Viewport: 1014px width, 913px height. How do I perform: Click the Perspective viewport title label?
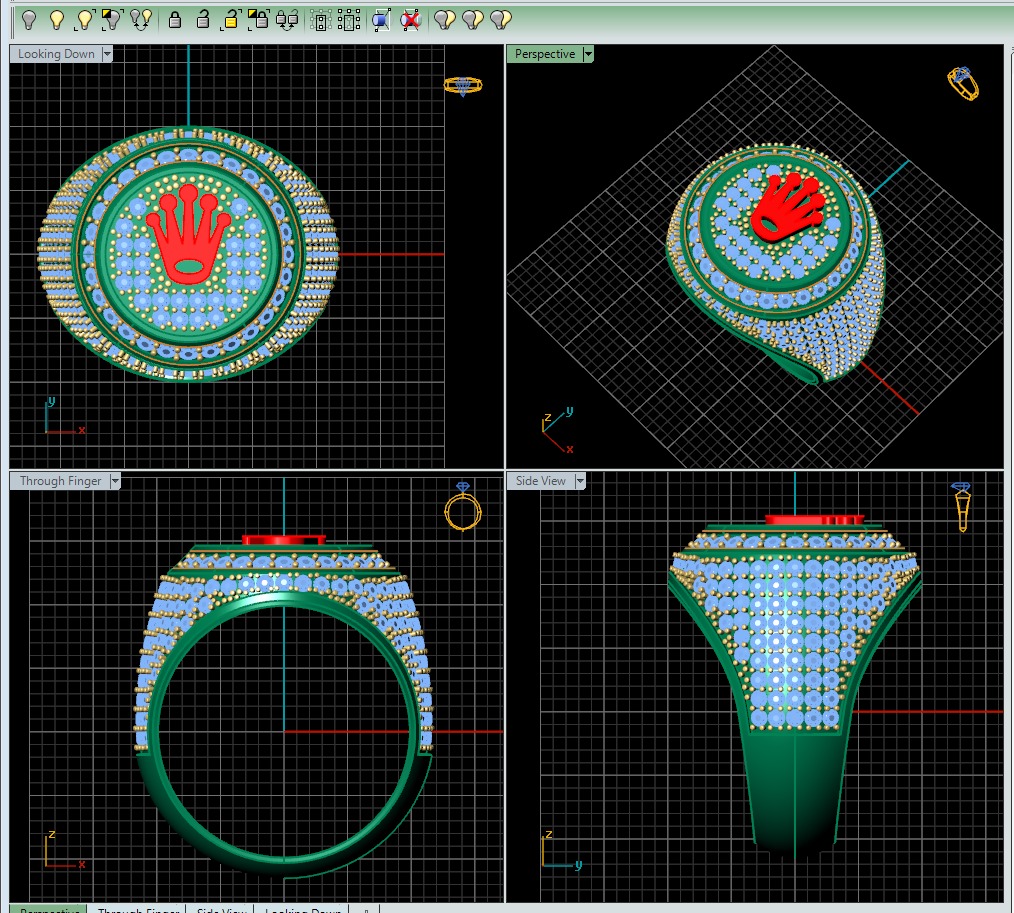coord(545,54)
